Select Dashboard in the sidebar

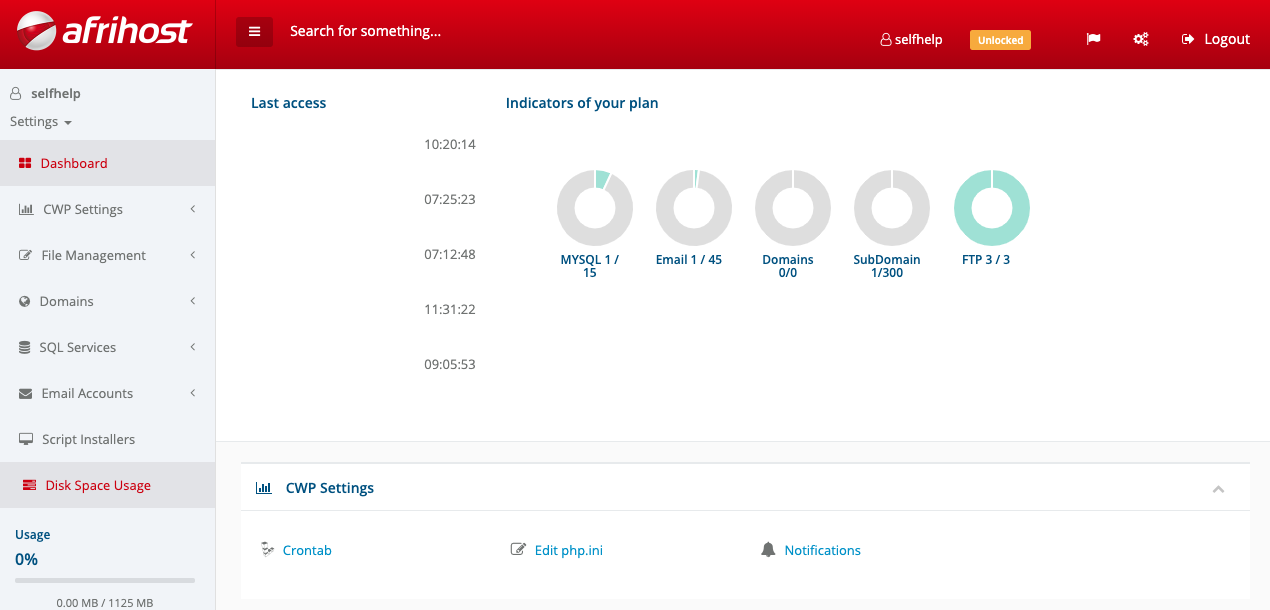[74, 163]
